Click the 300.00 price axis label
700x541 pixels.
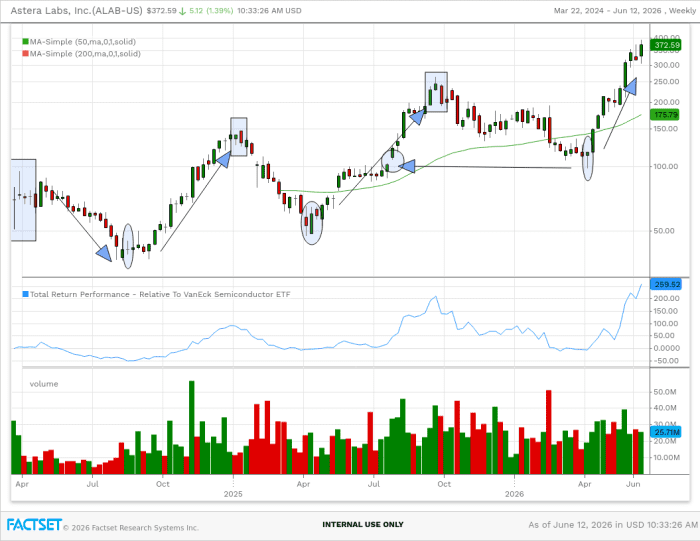[667, 65]
